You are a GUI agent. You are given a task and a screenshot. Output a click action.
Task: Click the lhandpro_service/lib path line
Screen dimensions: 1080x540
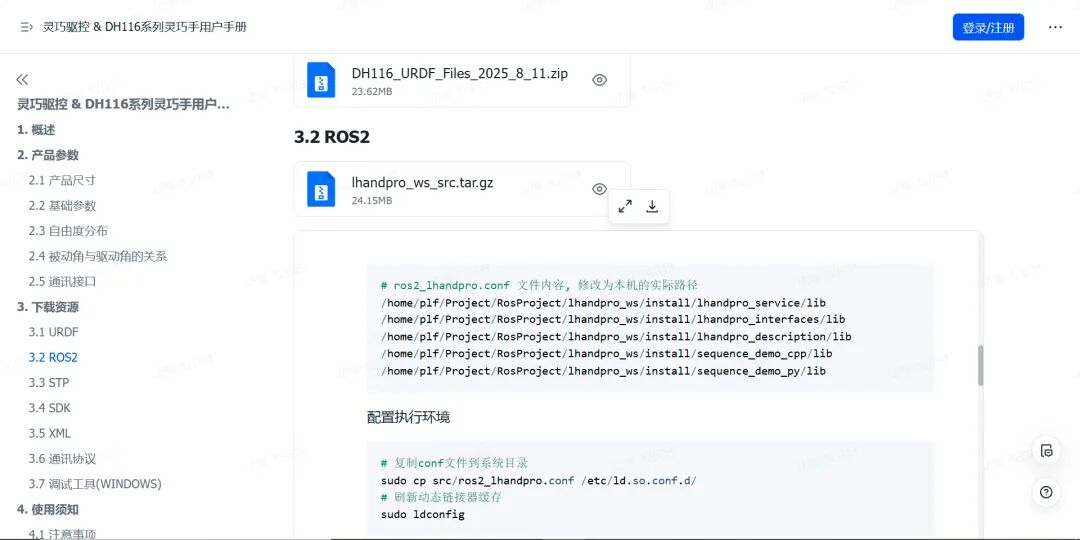603,303
